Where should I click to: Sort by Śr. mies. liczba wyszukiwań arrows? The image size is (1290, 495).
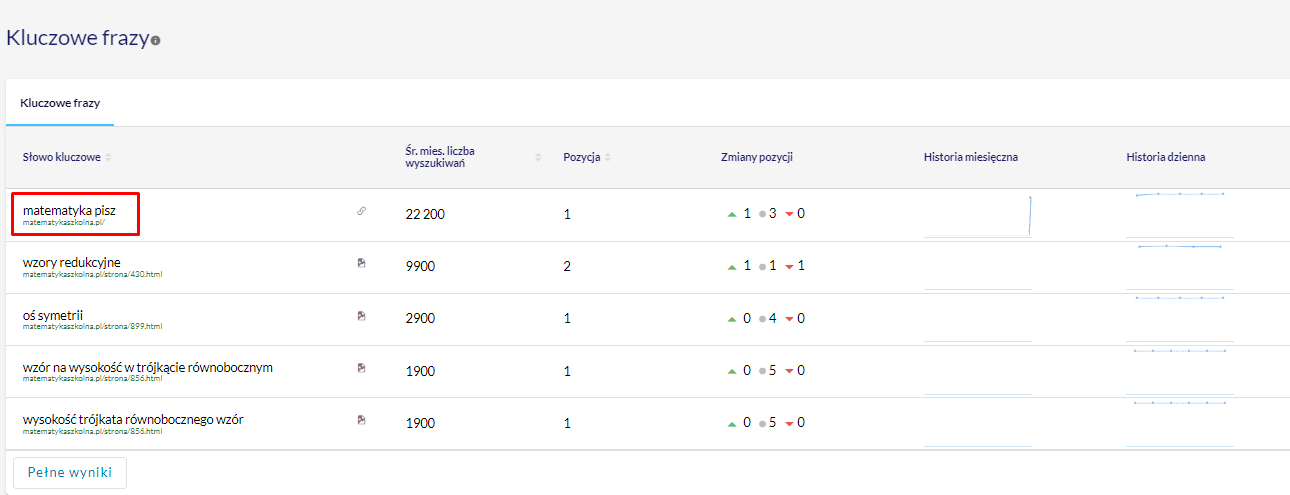(538, 158)
